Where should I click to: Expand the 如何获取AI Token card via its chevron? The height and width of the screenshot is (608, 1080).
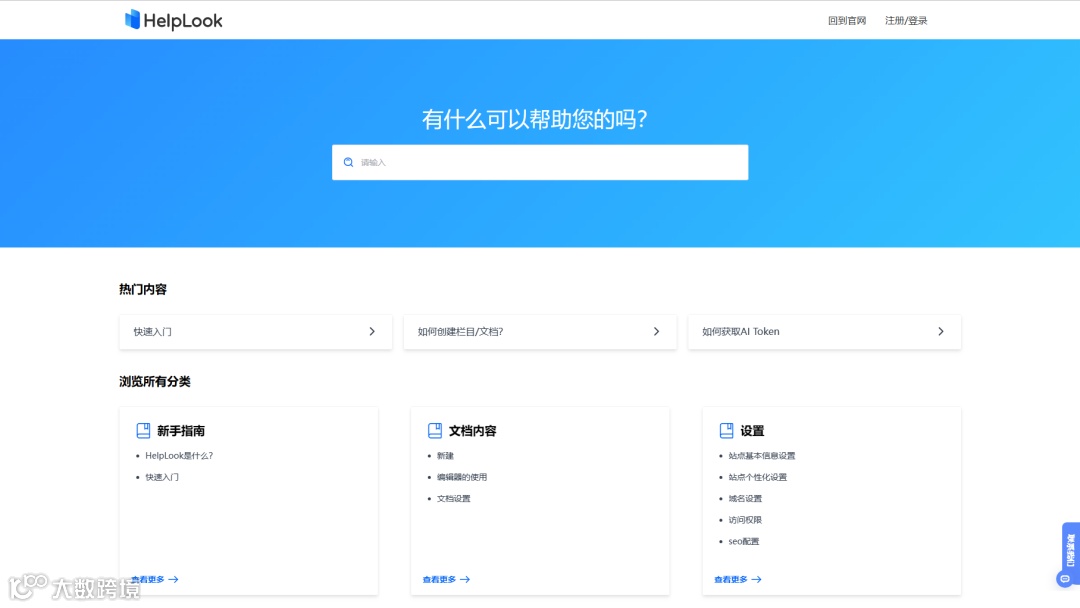pyautogui.click(x=940, y=331)
